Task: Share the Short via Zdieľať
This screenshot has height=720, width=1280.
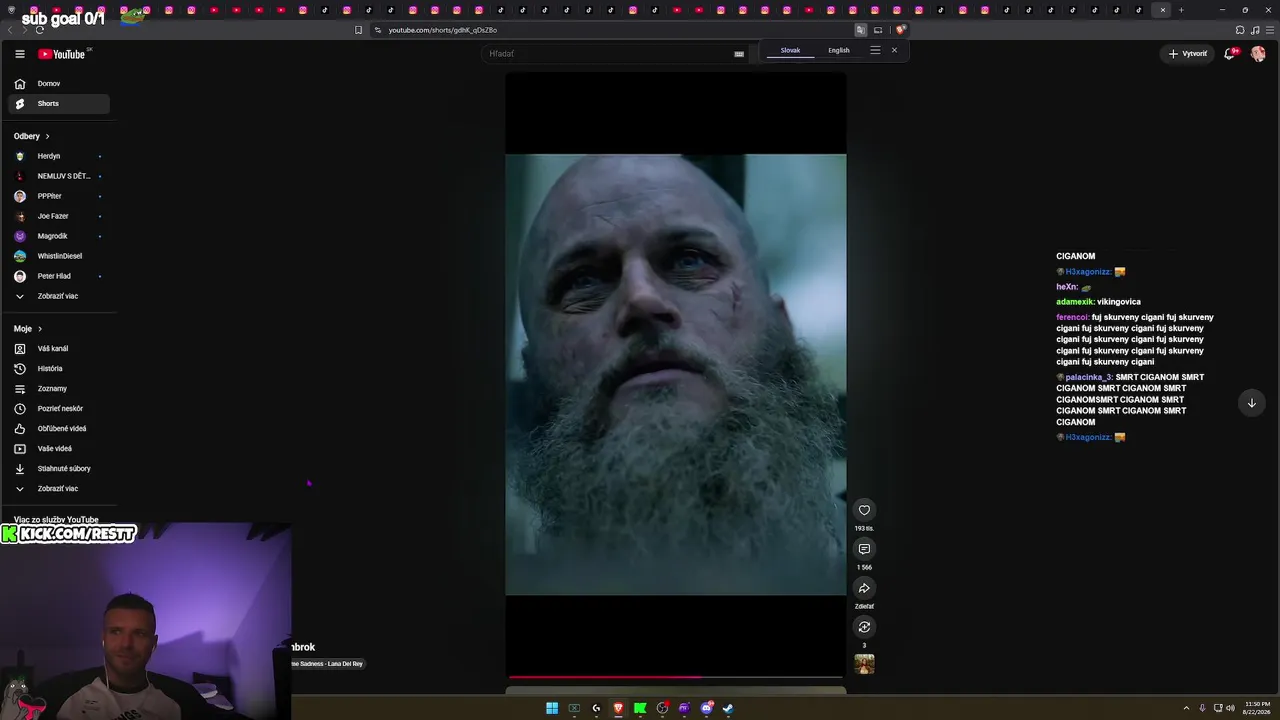Action: [864, 588]
